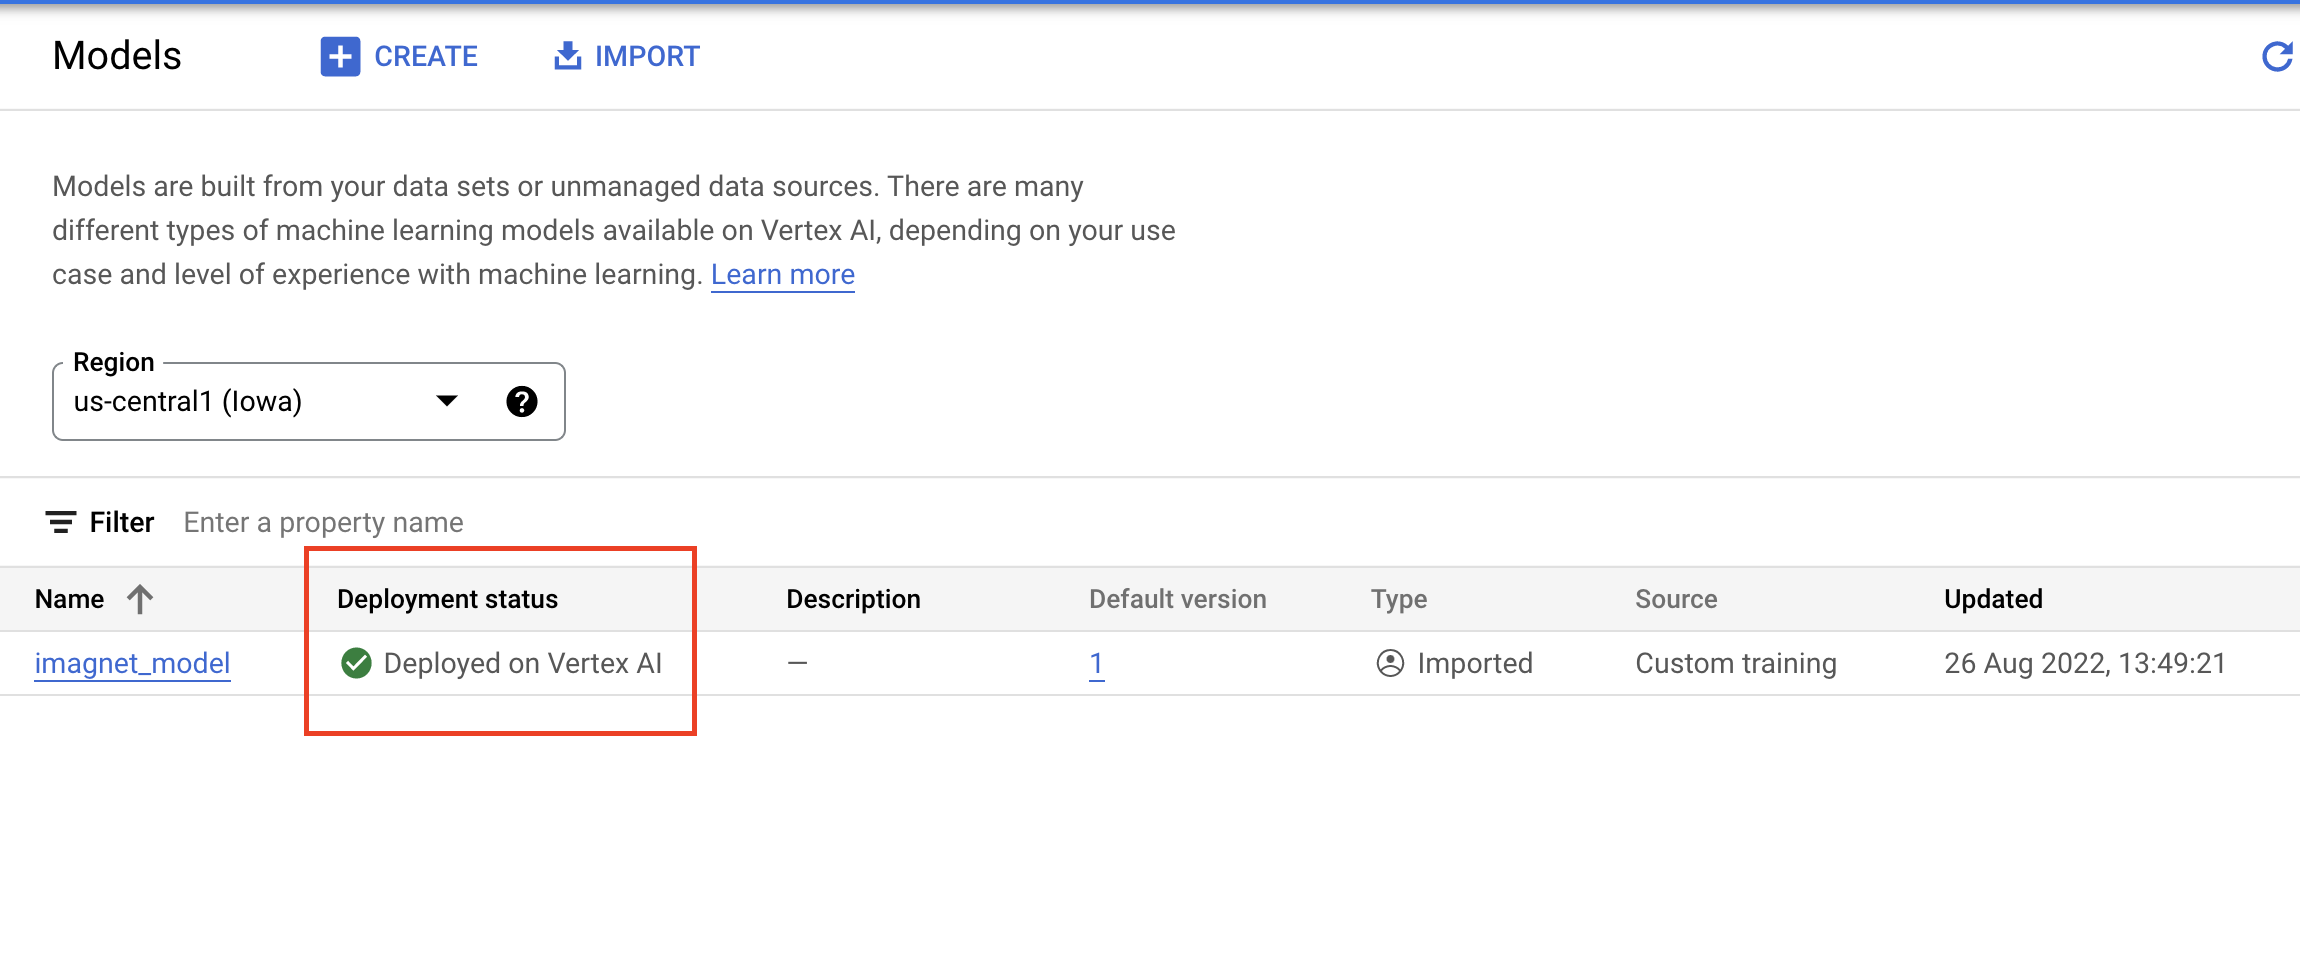
Task: Click the Imported type person icon
Action: click(1390, 663)
